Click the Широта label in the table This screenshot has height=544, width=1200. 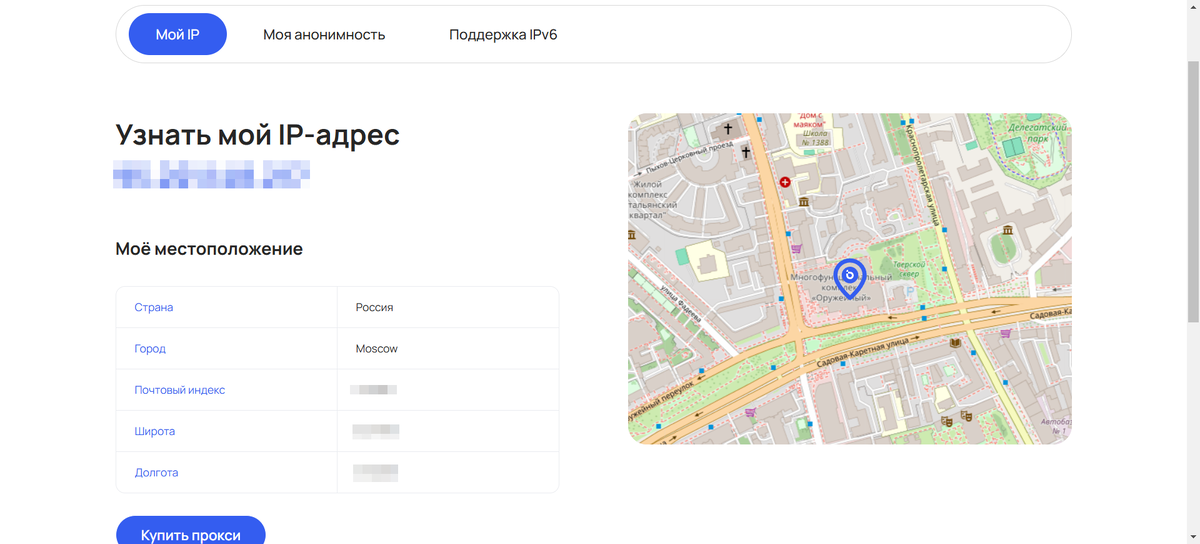(x=155, y=431)
